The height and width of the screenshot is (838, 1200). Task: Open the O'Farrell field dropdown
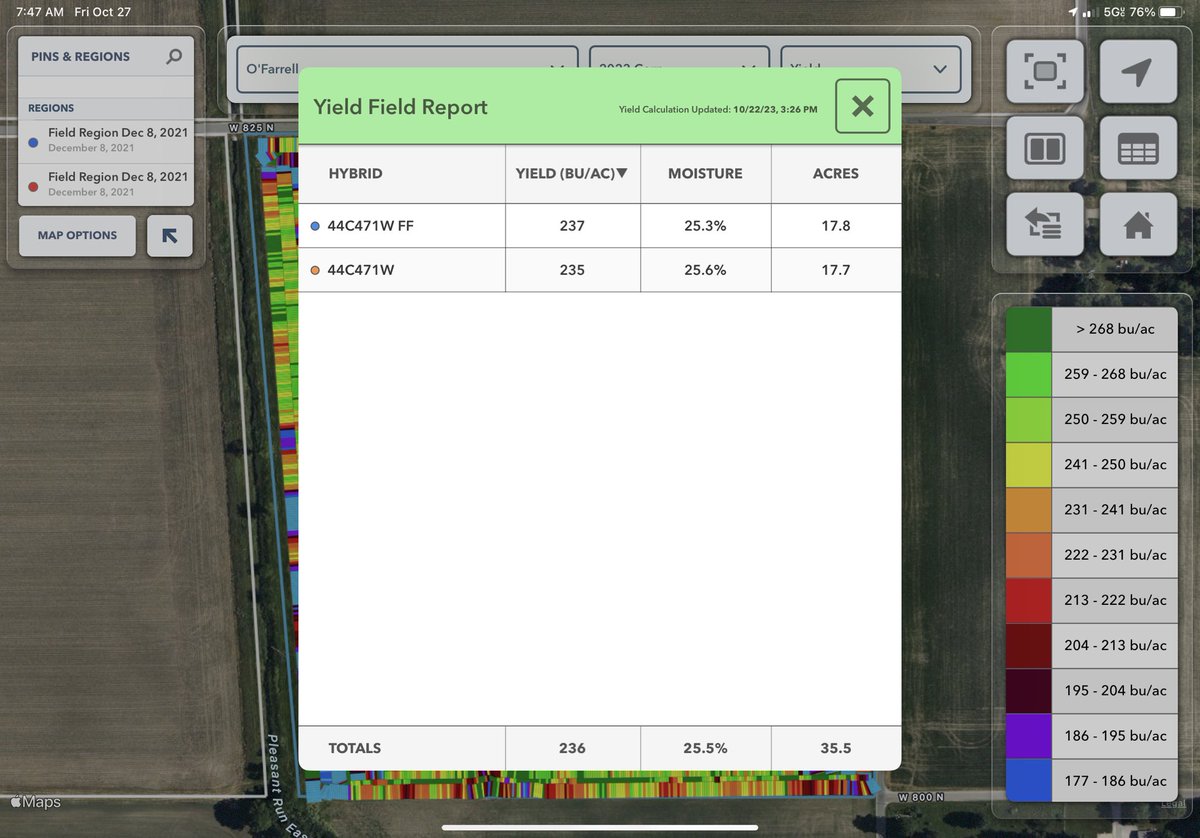point(407,69)
